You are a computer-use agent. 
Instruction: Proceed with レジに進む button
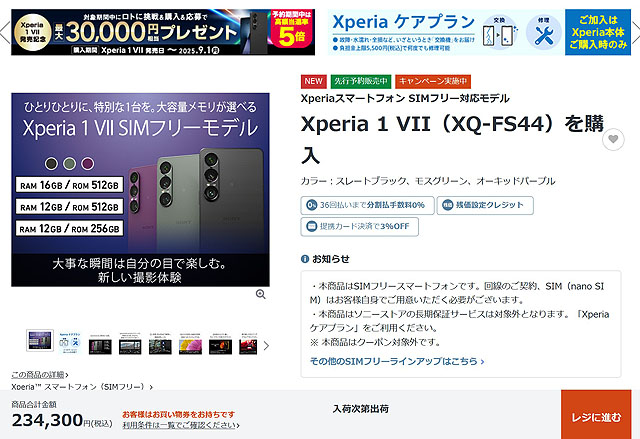596,415
